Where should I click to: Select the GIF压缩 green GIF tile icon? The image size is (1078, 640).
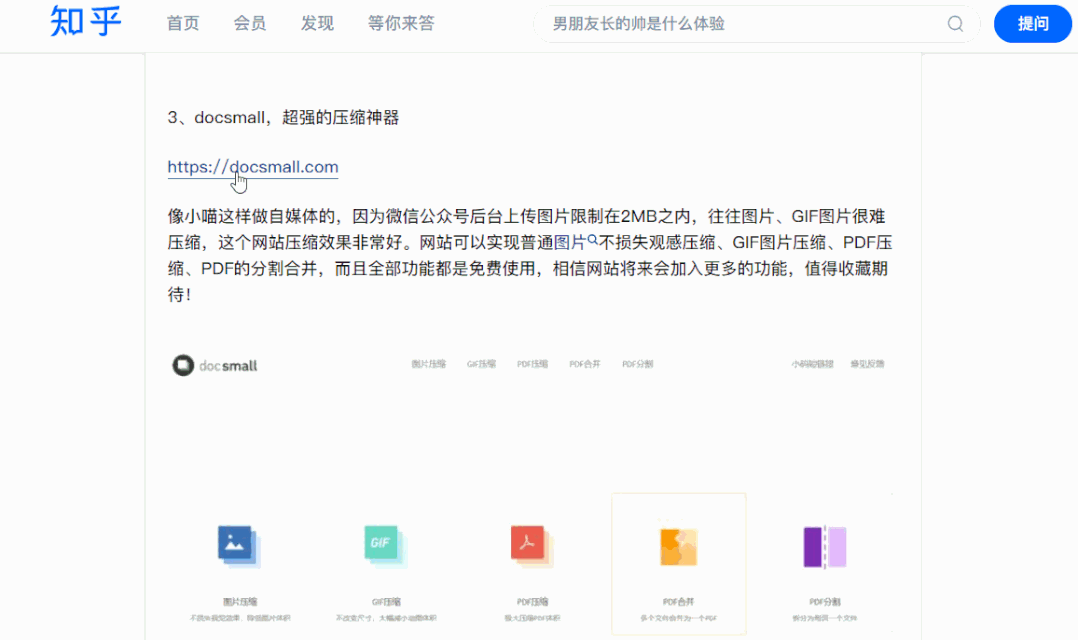click(382, 545)
